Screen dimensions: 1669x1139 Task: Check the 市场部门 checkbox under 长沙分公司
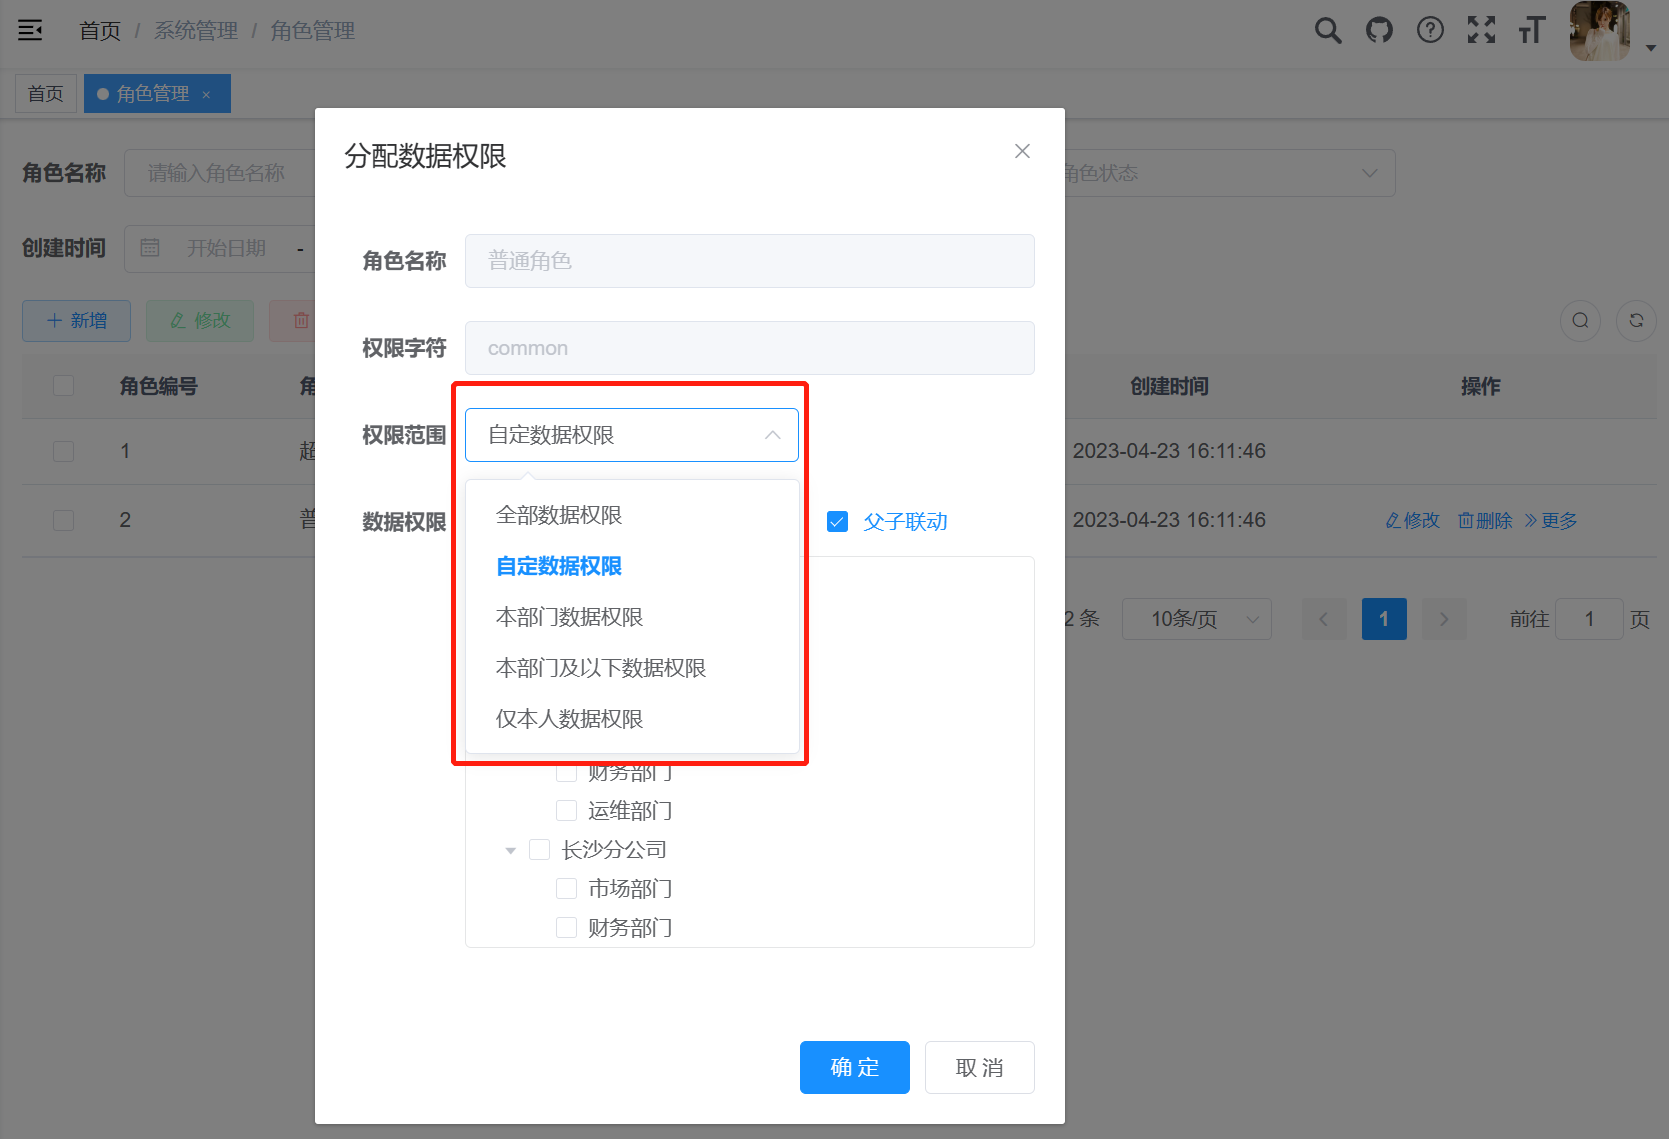click(x=566, y=888)
